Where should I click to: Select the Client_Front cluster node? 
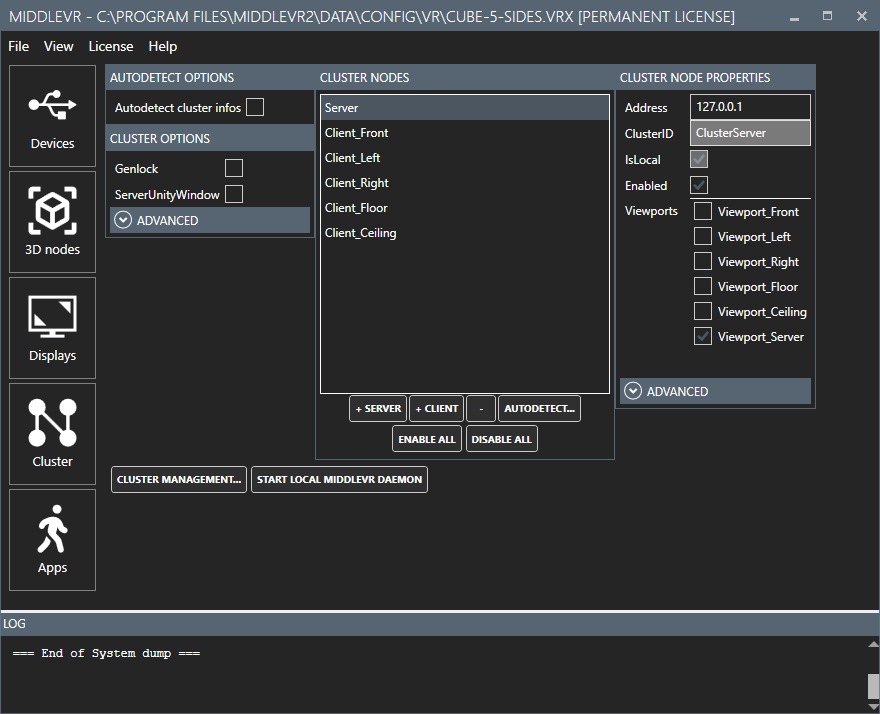pos(465,133)
